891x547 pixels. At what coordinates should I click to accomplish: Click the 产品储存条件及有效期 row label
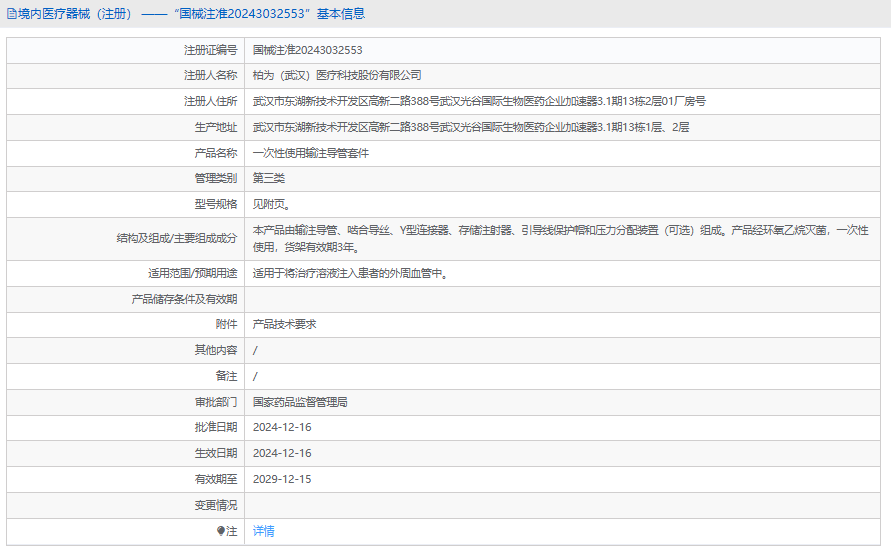coord(184,298)
